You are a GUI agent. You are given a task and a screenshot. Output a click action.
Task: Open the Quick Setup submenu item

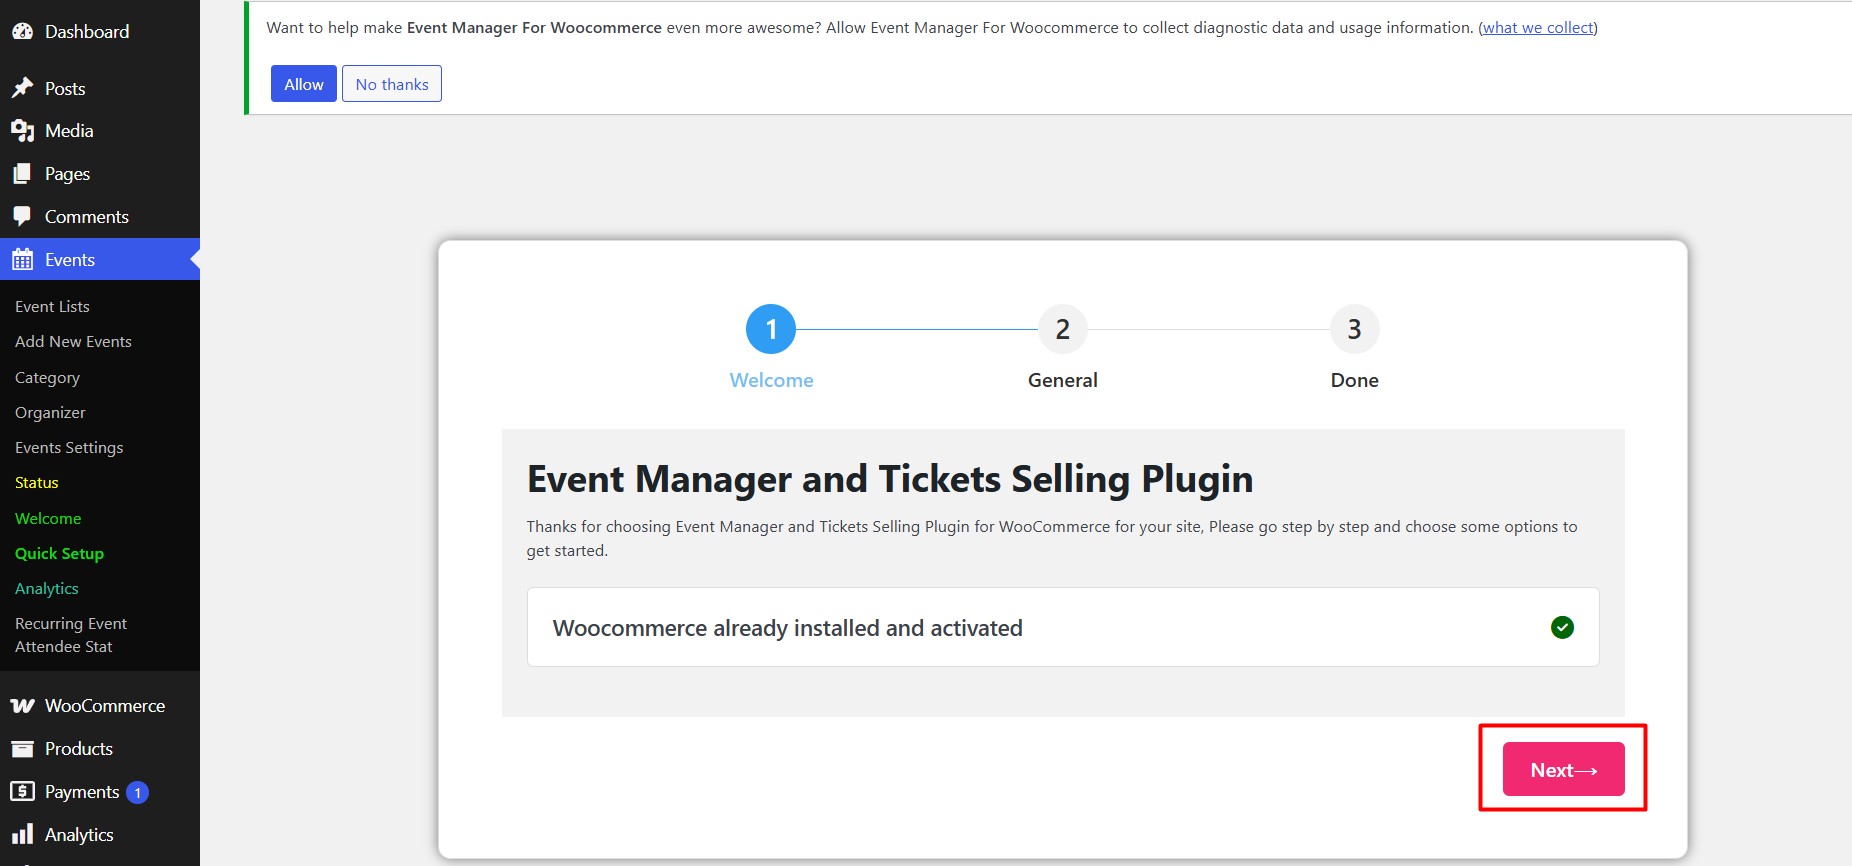(x=59, y=553)
